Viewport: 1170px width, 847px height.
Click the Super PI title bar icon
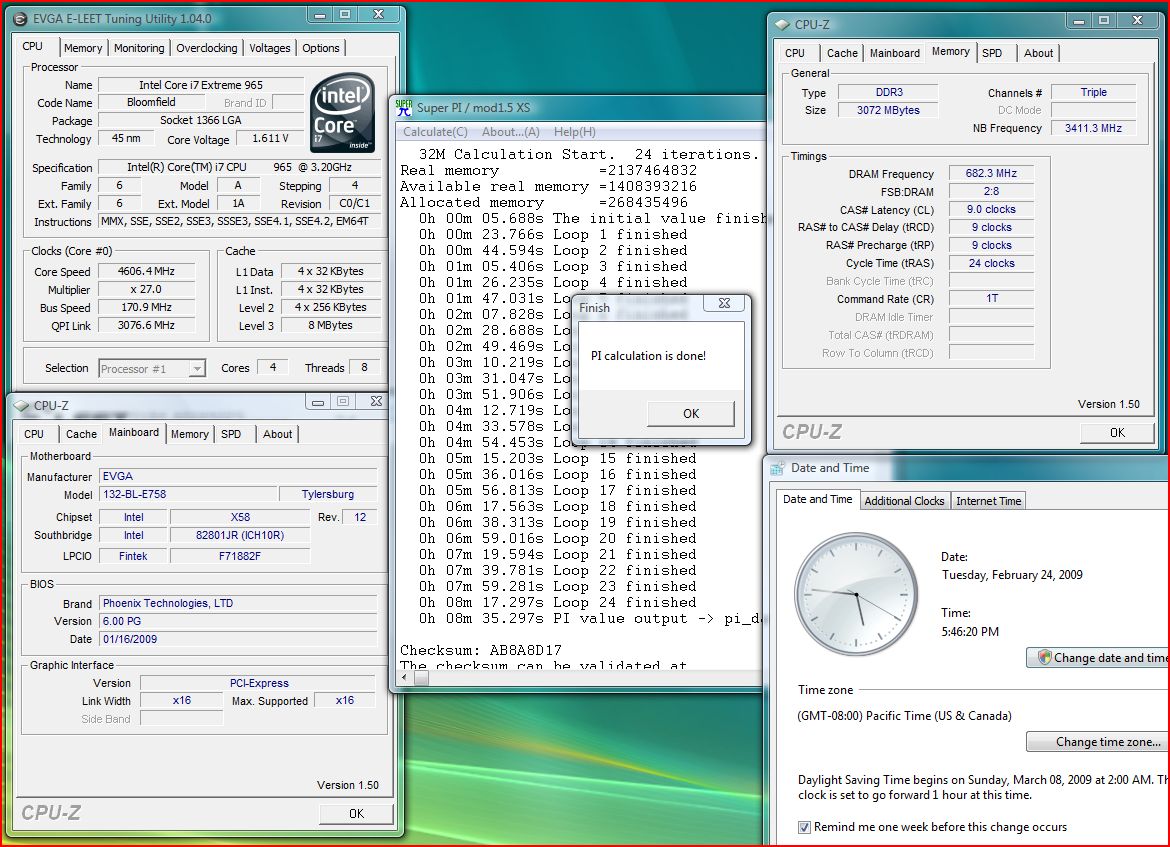pyautogui.click(x=404, y=107)
